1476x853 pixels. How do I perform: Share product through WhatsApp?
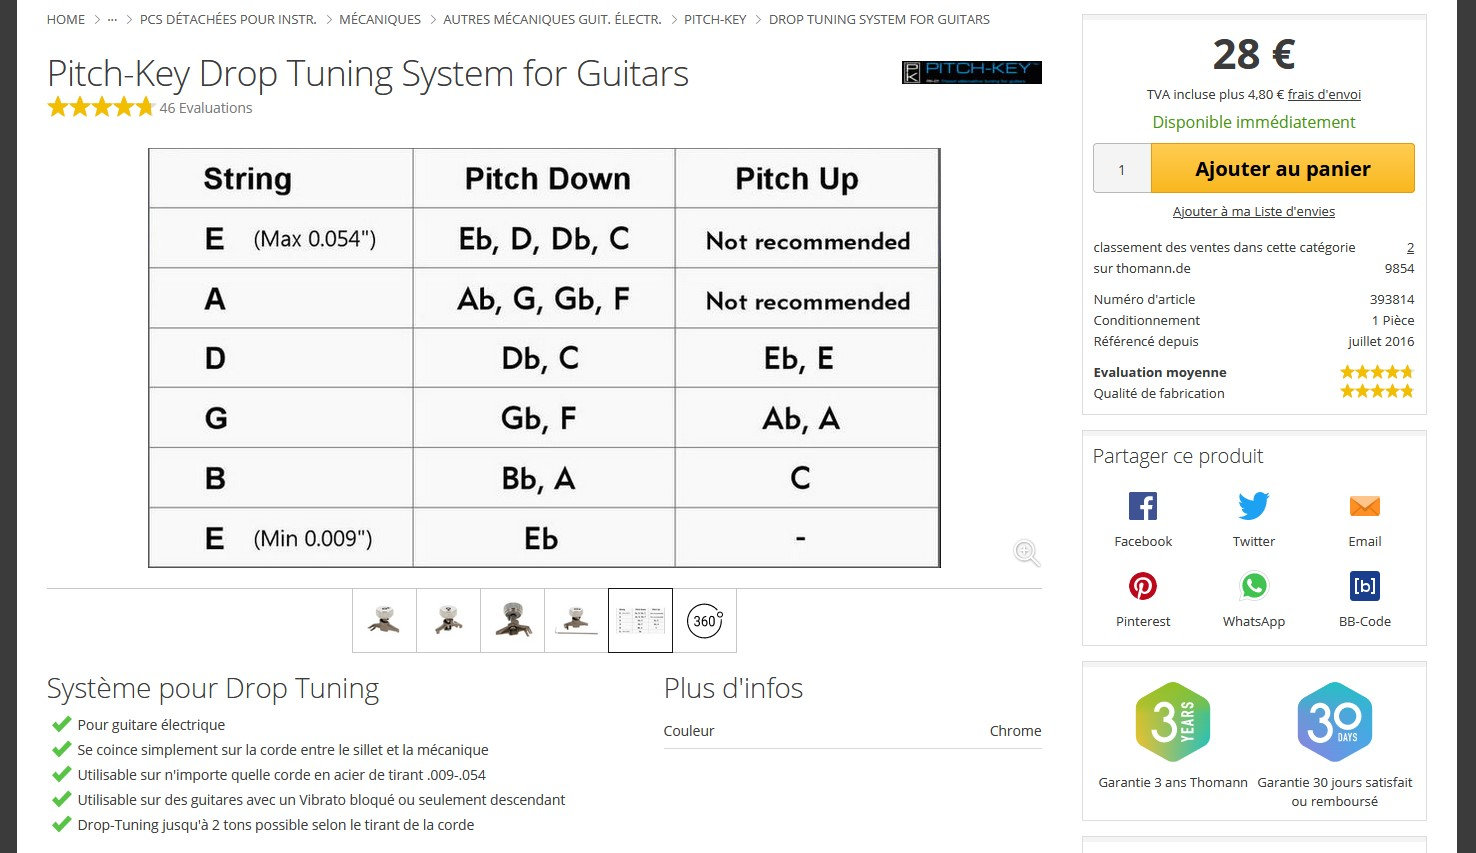1253,586
